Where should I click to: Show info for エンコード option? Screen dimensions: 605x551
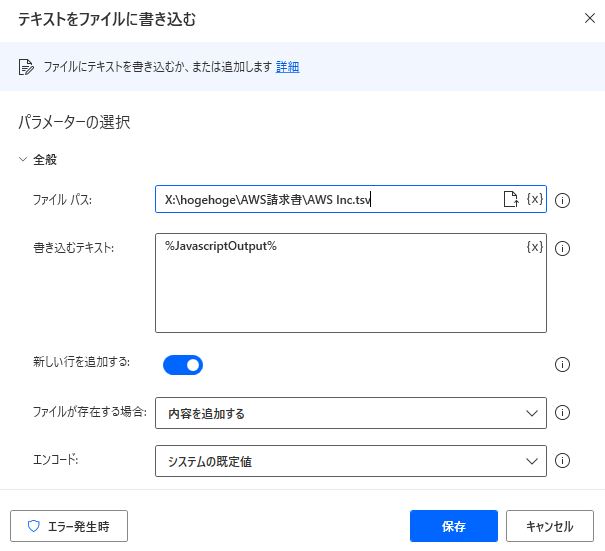562,460
